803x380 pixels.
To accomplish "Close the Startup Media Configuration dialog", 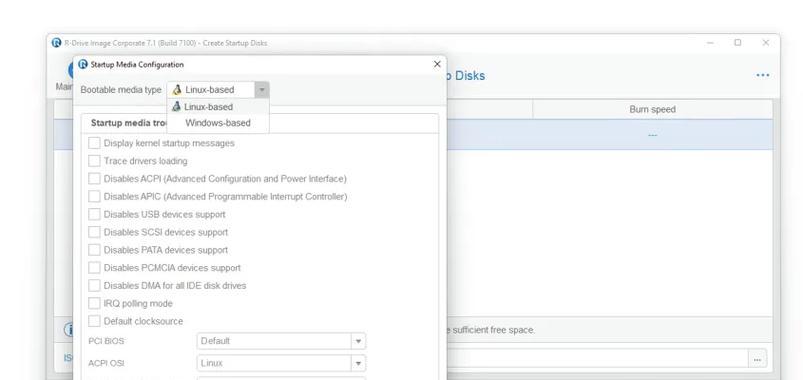I will coord(437,64).
